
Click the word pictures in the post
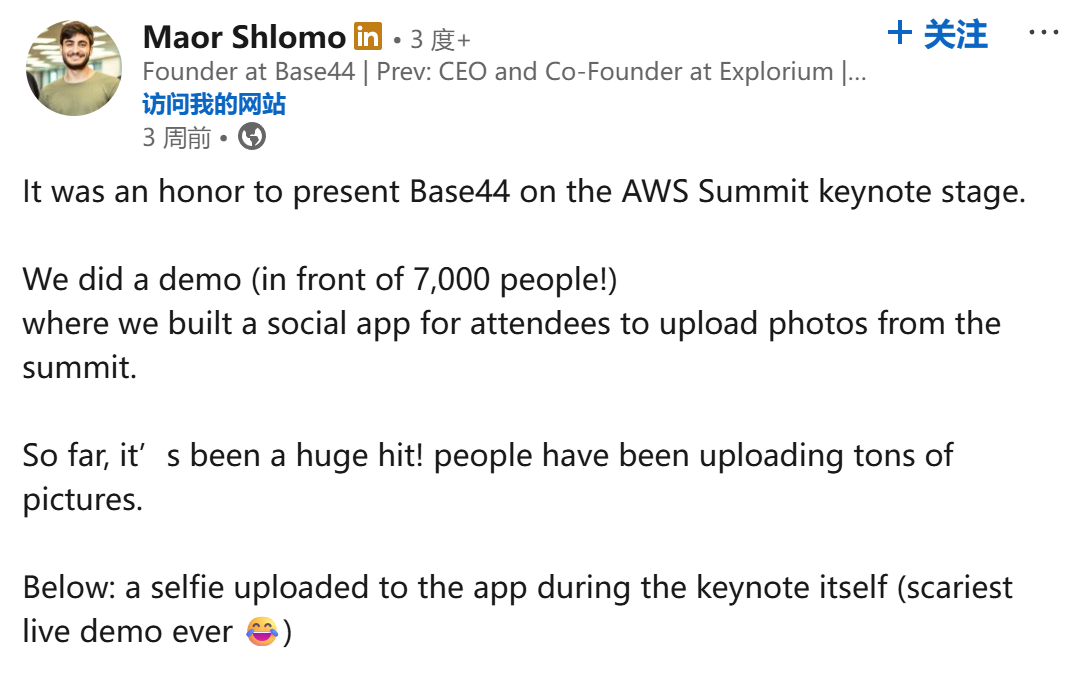(x=81, y=499)
